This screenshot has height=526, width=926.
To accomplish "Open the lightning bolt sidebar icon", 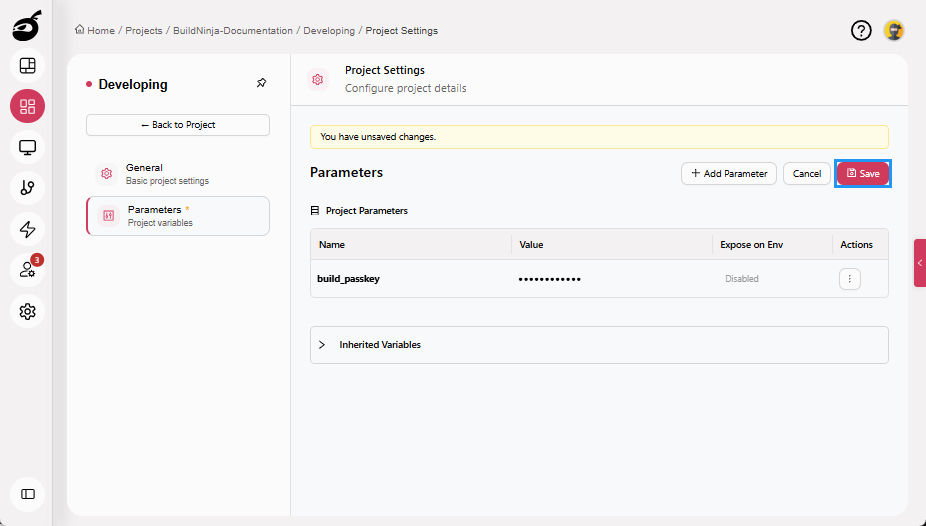I will [27, 229].
